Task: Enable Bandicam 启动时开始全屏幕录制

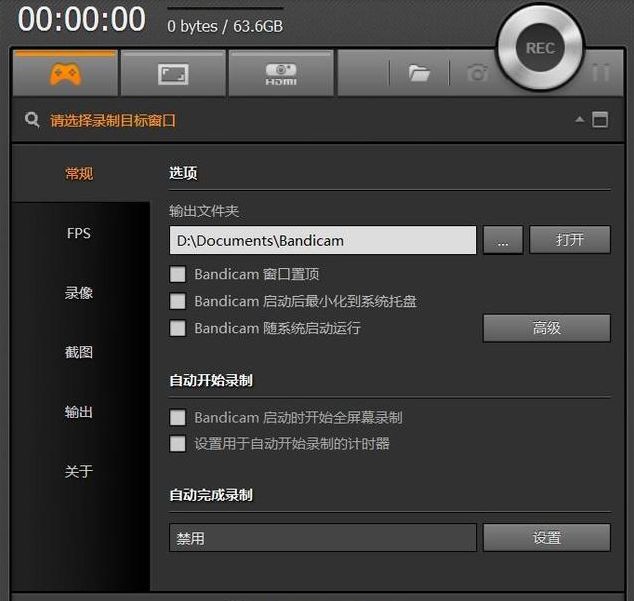Action: [x=178, y=418]
